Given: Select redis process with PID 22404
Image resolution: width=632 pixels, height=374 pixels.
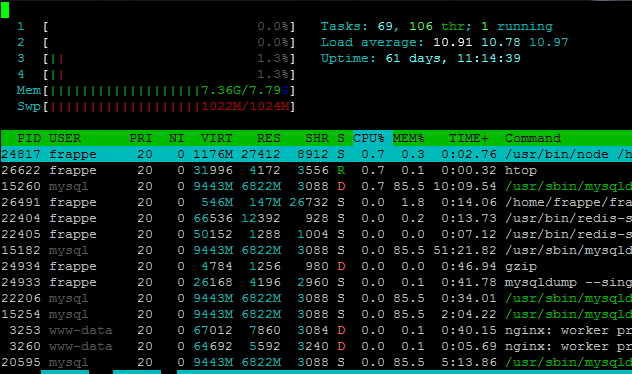Looking at the screenshot, I should coord(316,218).
